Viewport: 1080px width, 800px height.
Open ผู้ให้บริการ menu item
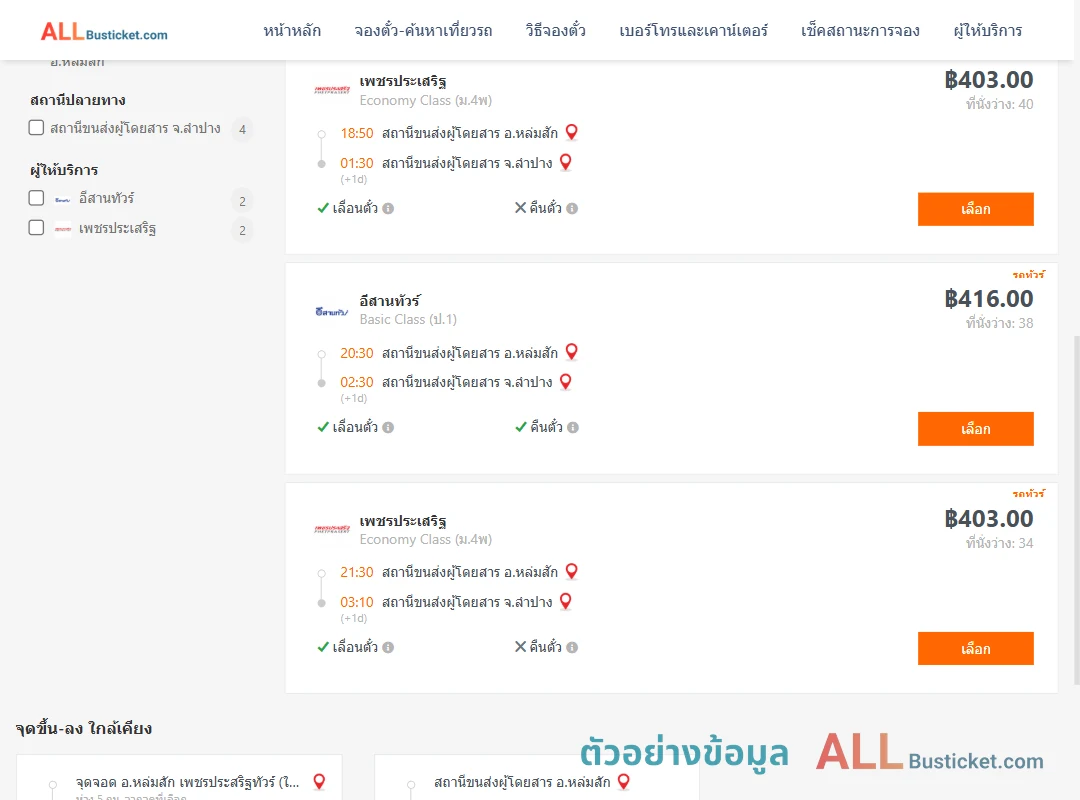(987, 31)
